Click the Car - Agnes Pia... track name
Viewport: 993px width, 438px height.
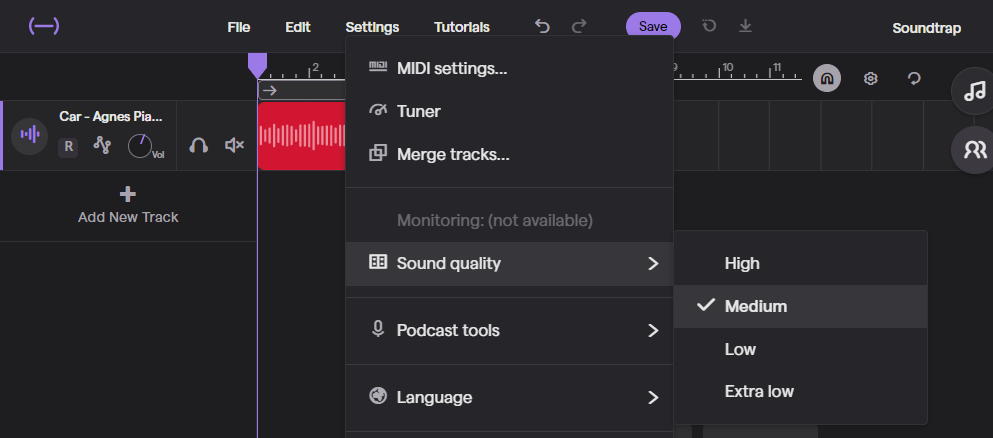coord(111,116)
